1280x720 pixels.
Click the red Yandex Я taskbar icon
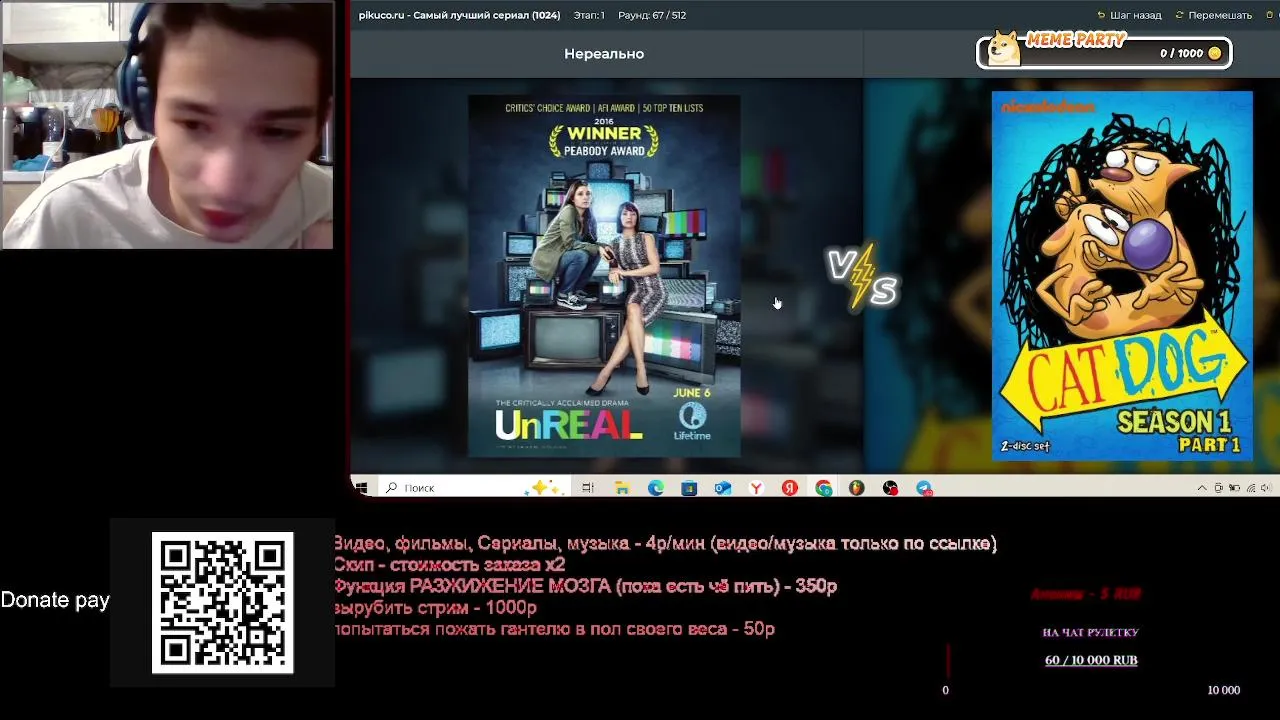[x=790, y=488]
